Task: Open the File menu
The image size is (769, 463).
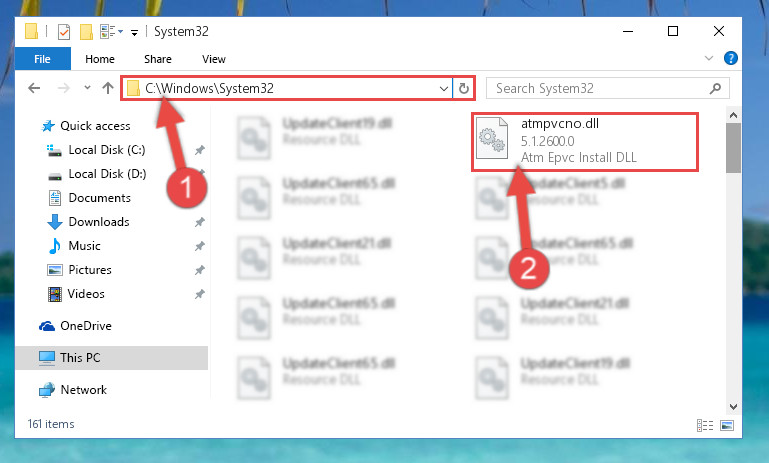Action: pyautogui.click(x=43, y=59)
